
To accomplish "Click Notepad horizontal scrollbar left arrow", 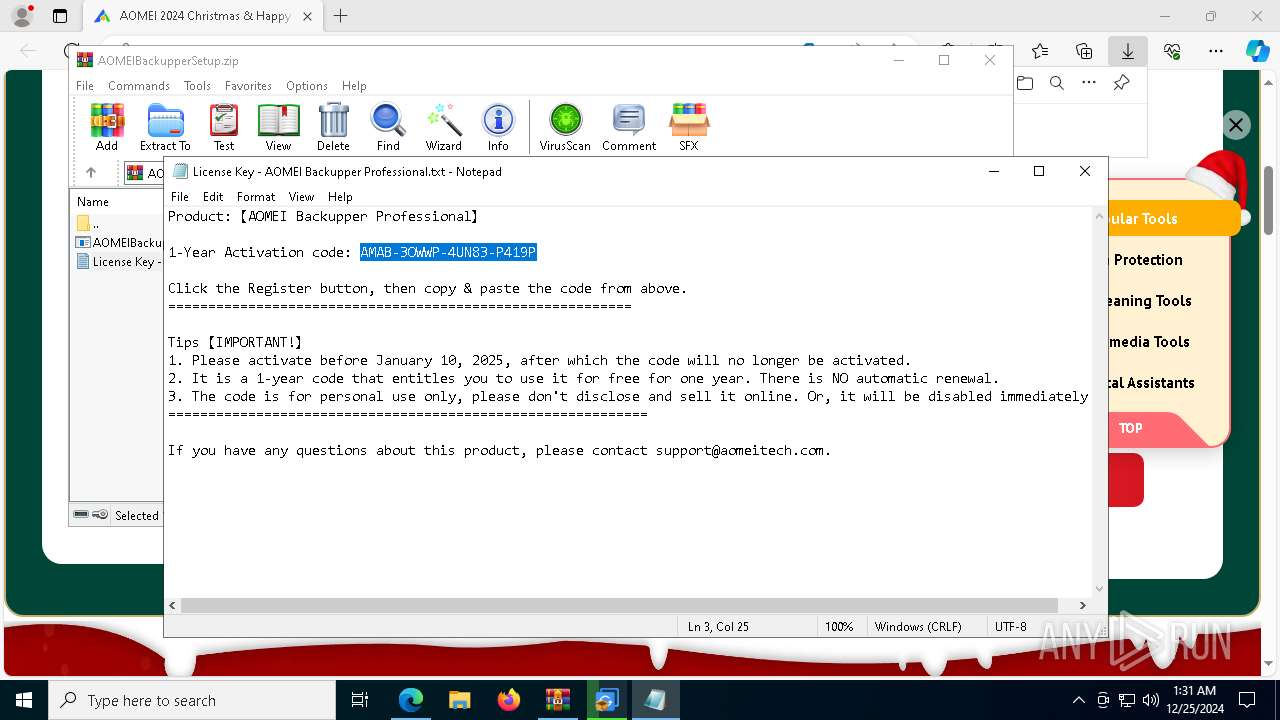I will (172, 605).
